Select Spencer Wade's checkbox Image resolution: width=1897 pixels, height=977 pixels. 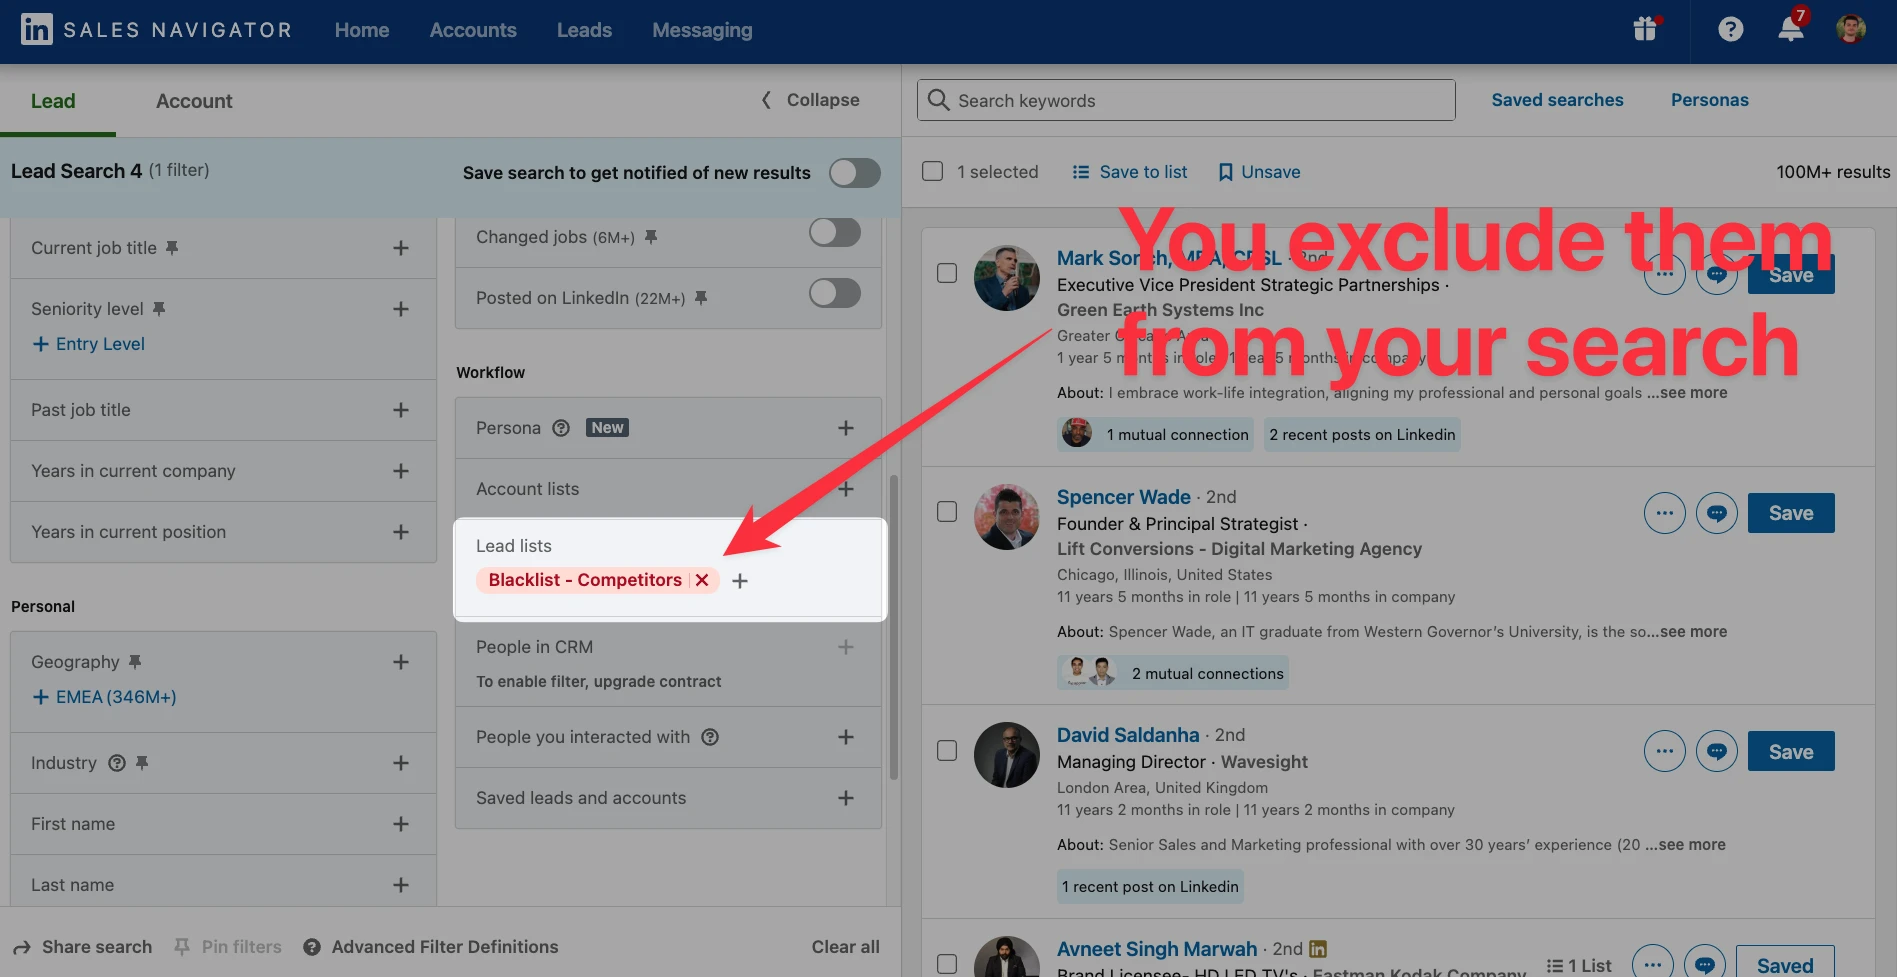pyautogui.click(x=947, y=511)
